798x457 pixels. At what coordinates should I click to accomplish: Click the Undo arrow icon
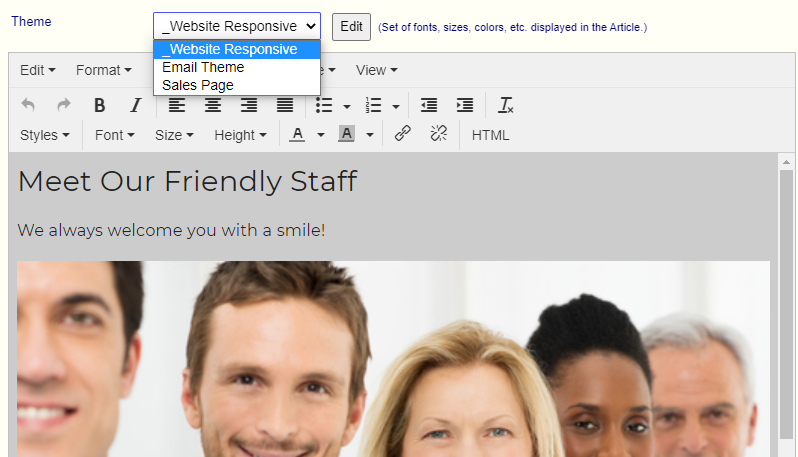pos(28,105)
